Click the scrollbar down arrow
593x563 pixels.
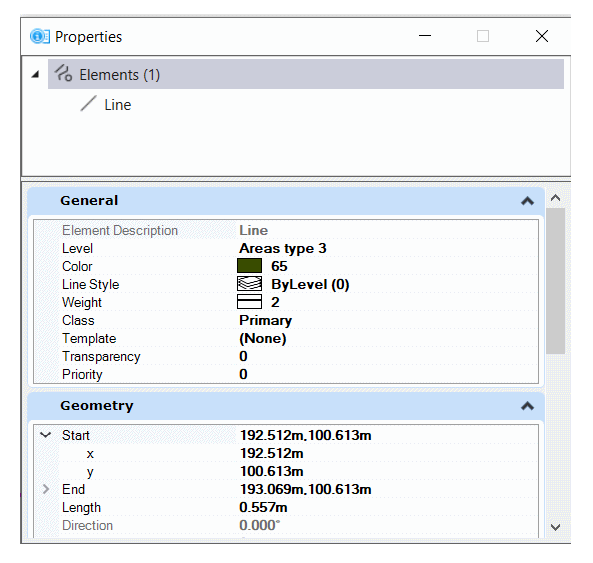[556, 527]
